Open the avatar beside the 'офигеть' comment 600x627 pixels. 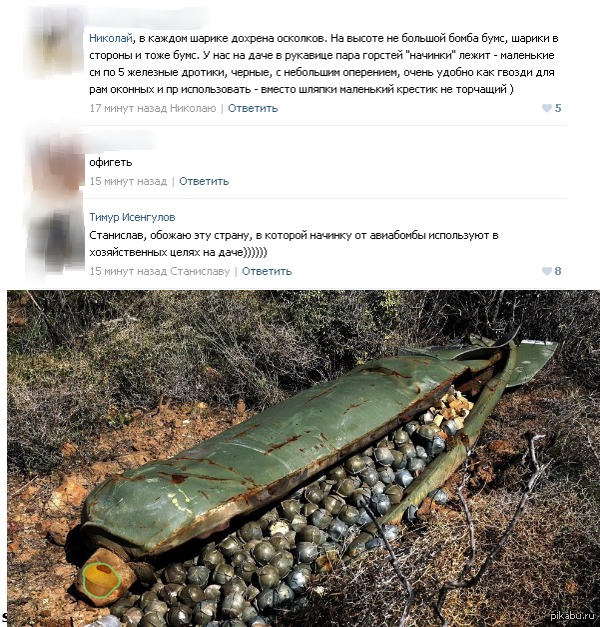58,162
